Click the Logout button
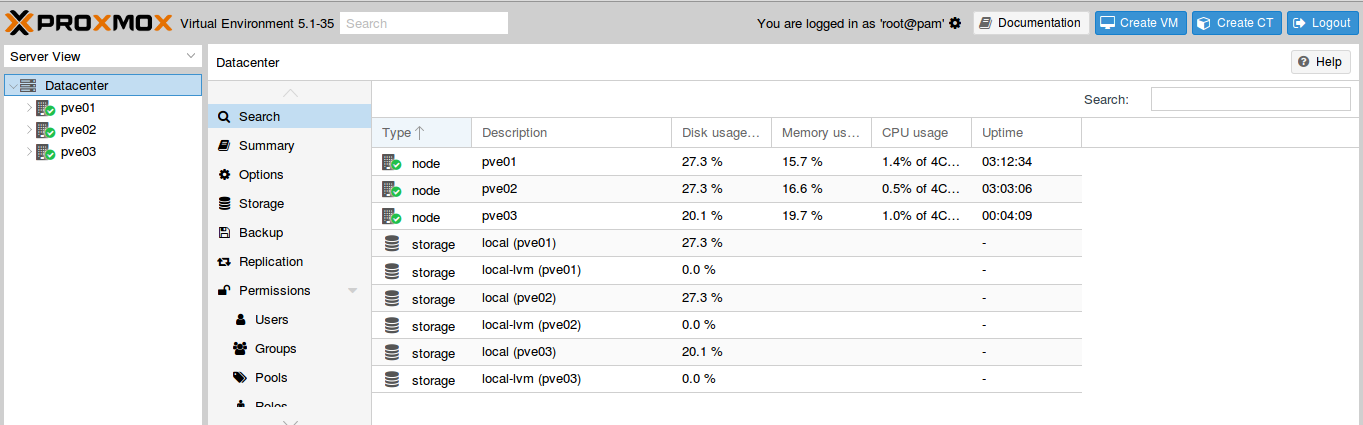Screen dimensions: 1363x425 1323,23
